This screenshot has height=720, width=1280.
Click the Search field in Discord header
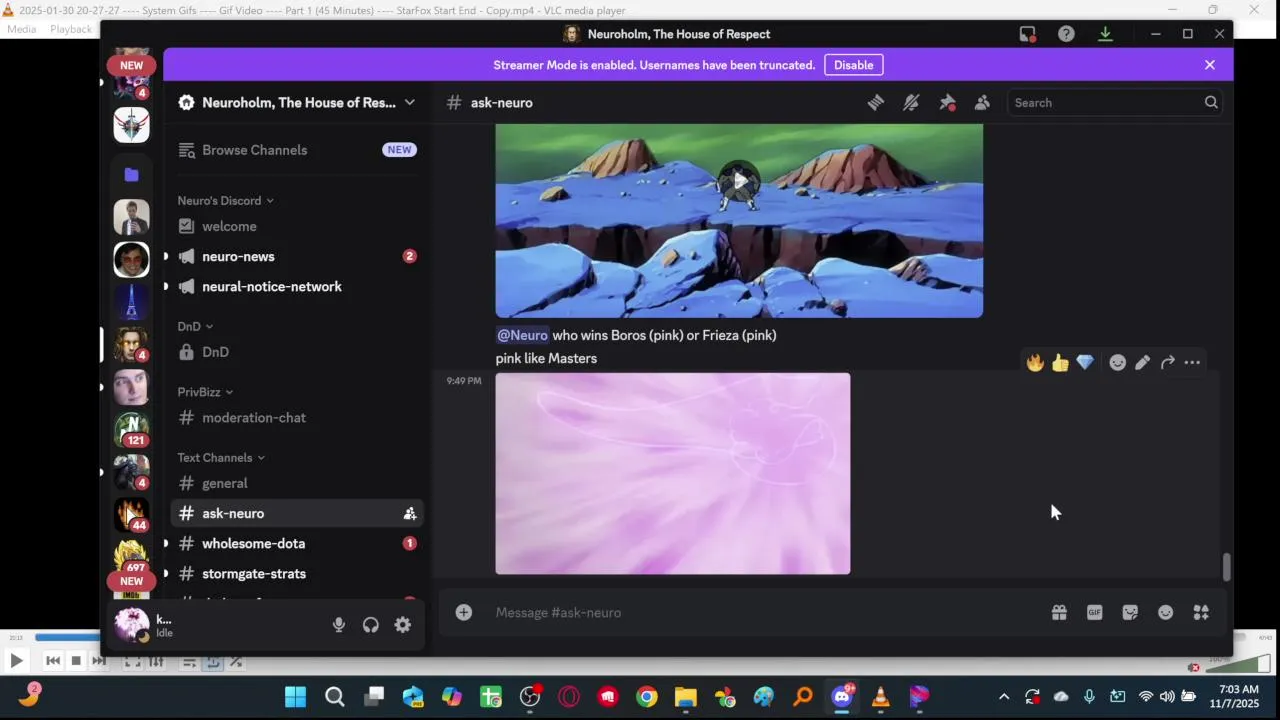(1114, 102)
